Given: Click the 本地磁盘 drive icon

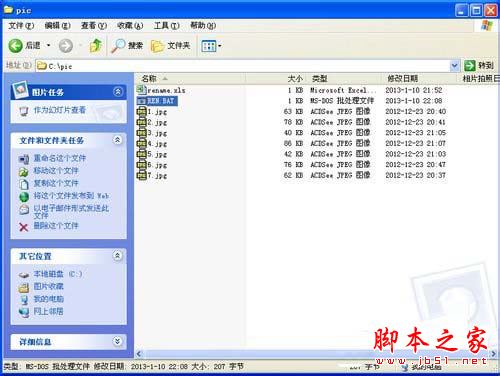Looking at the screenshot, I should coord(24,275).
